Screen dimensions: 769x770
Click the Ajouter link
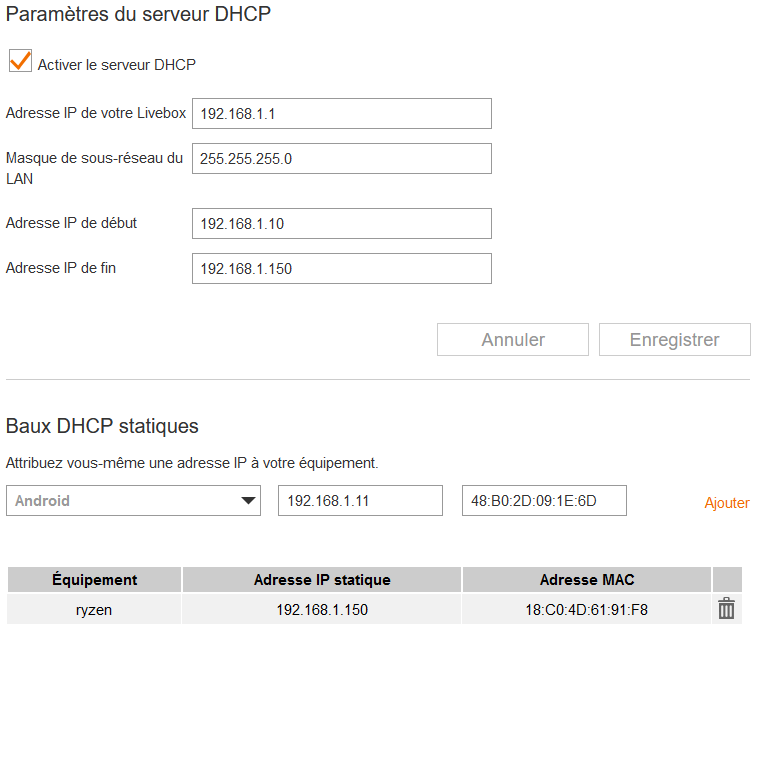[x=727, y=503]
